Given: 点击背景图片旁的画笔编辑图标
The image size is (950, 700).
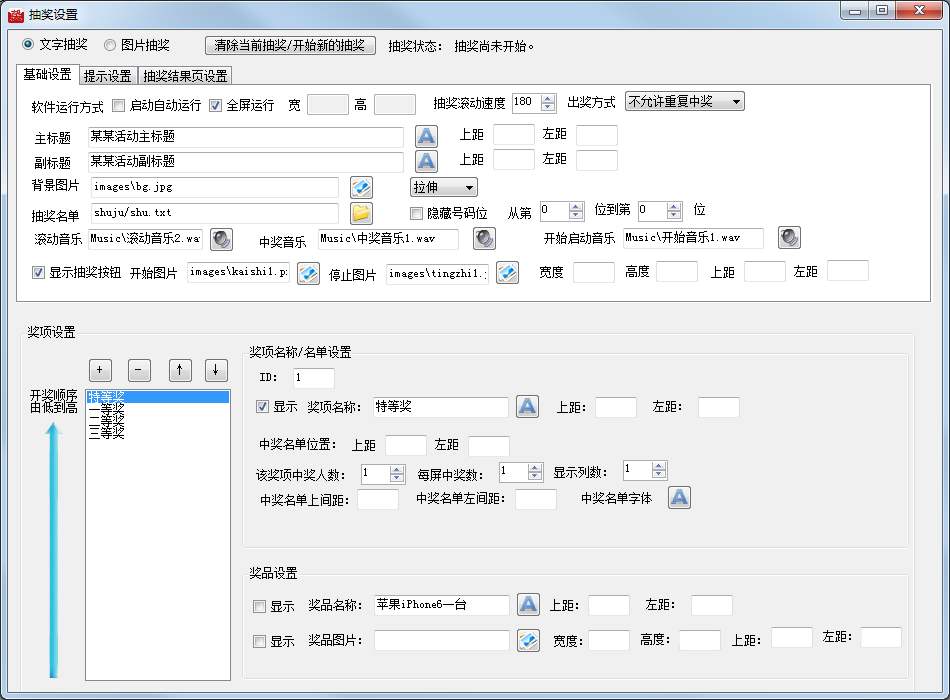Looking at the screenshot, I should [361, 187].
